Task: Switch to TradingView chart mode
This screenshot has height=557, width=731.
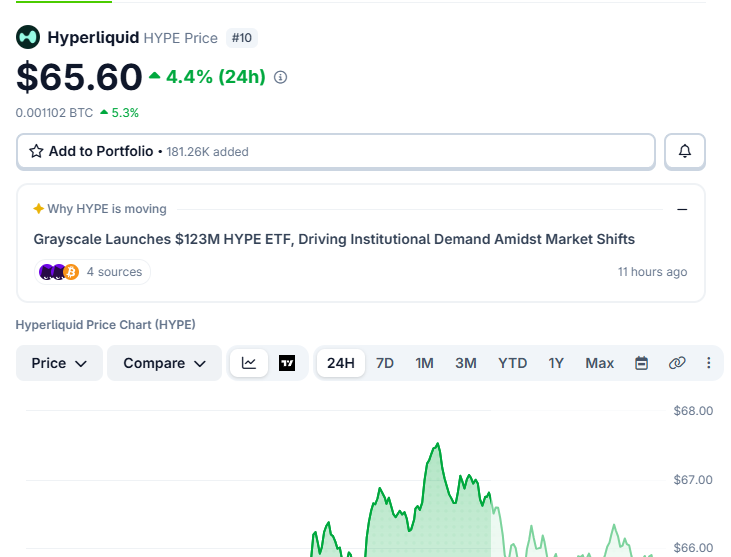Action: pyautogui.click(x=287, y=363)
